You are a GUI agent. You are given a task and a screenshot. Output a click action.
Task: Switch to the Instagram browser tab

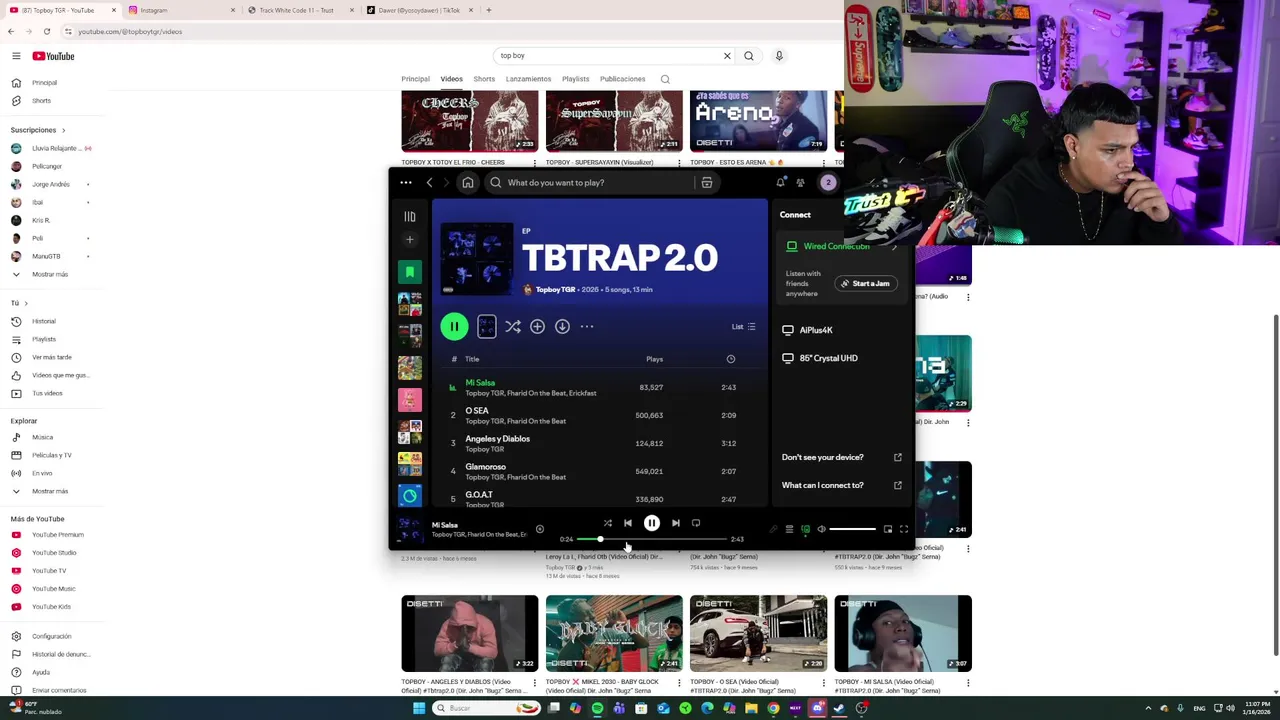click(x=182, y=10)
